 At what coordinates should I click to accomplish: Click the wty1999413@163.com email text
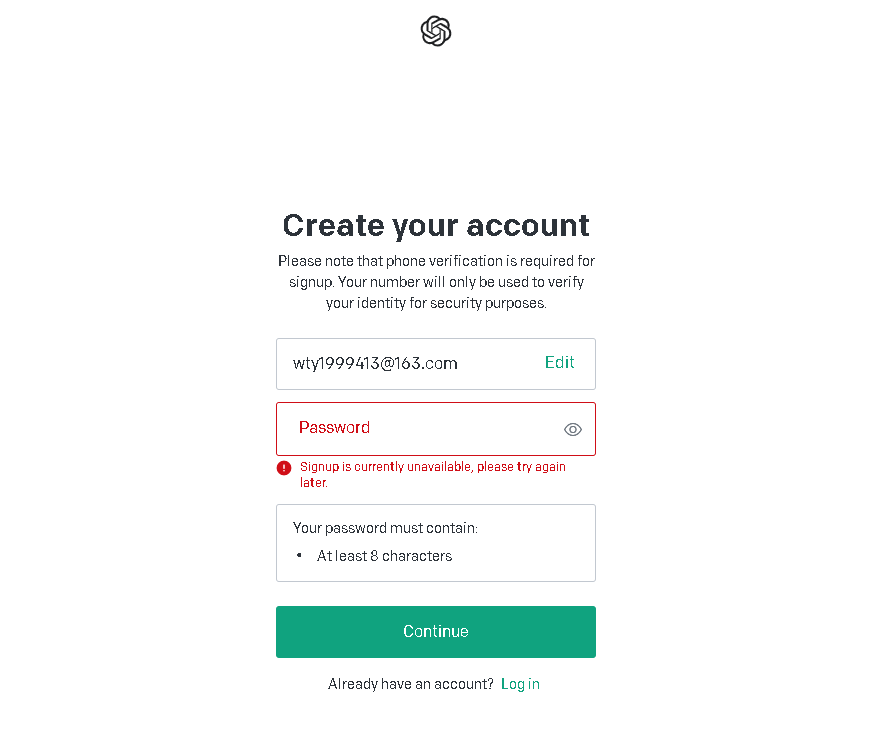(375, 363)
